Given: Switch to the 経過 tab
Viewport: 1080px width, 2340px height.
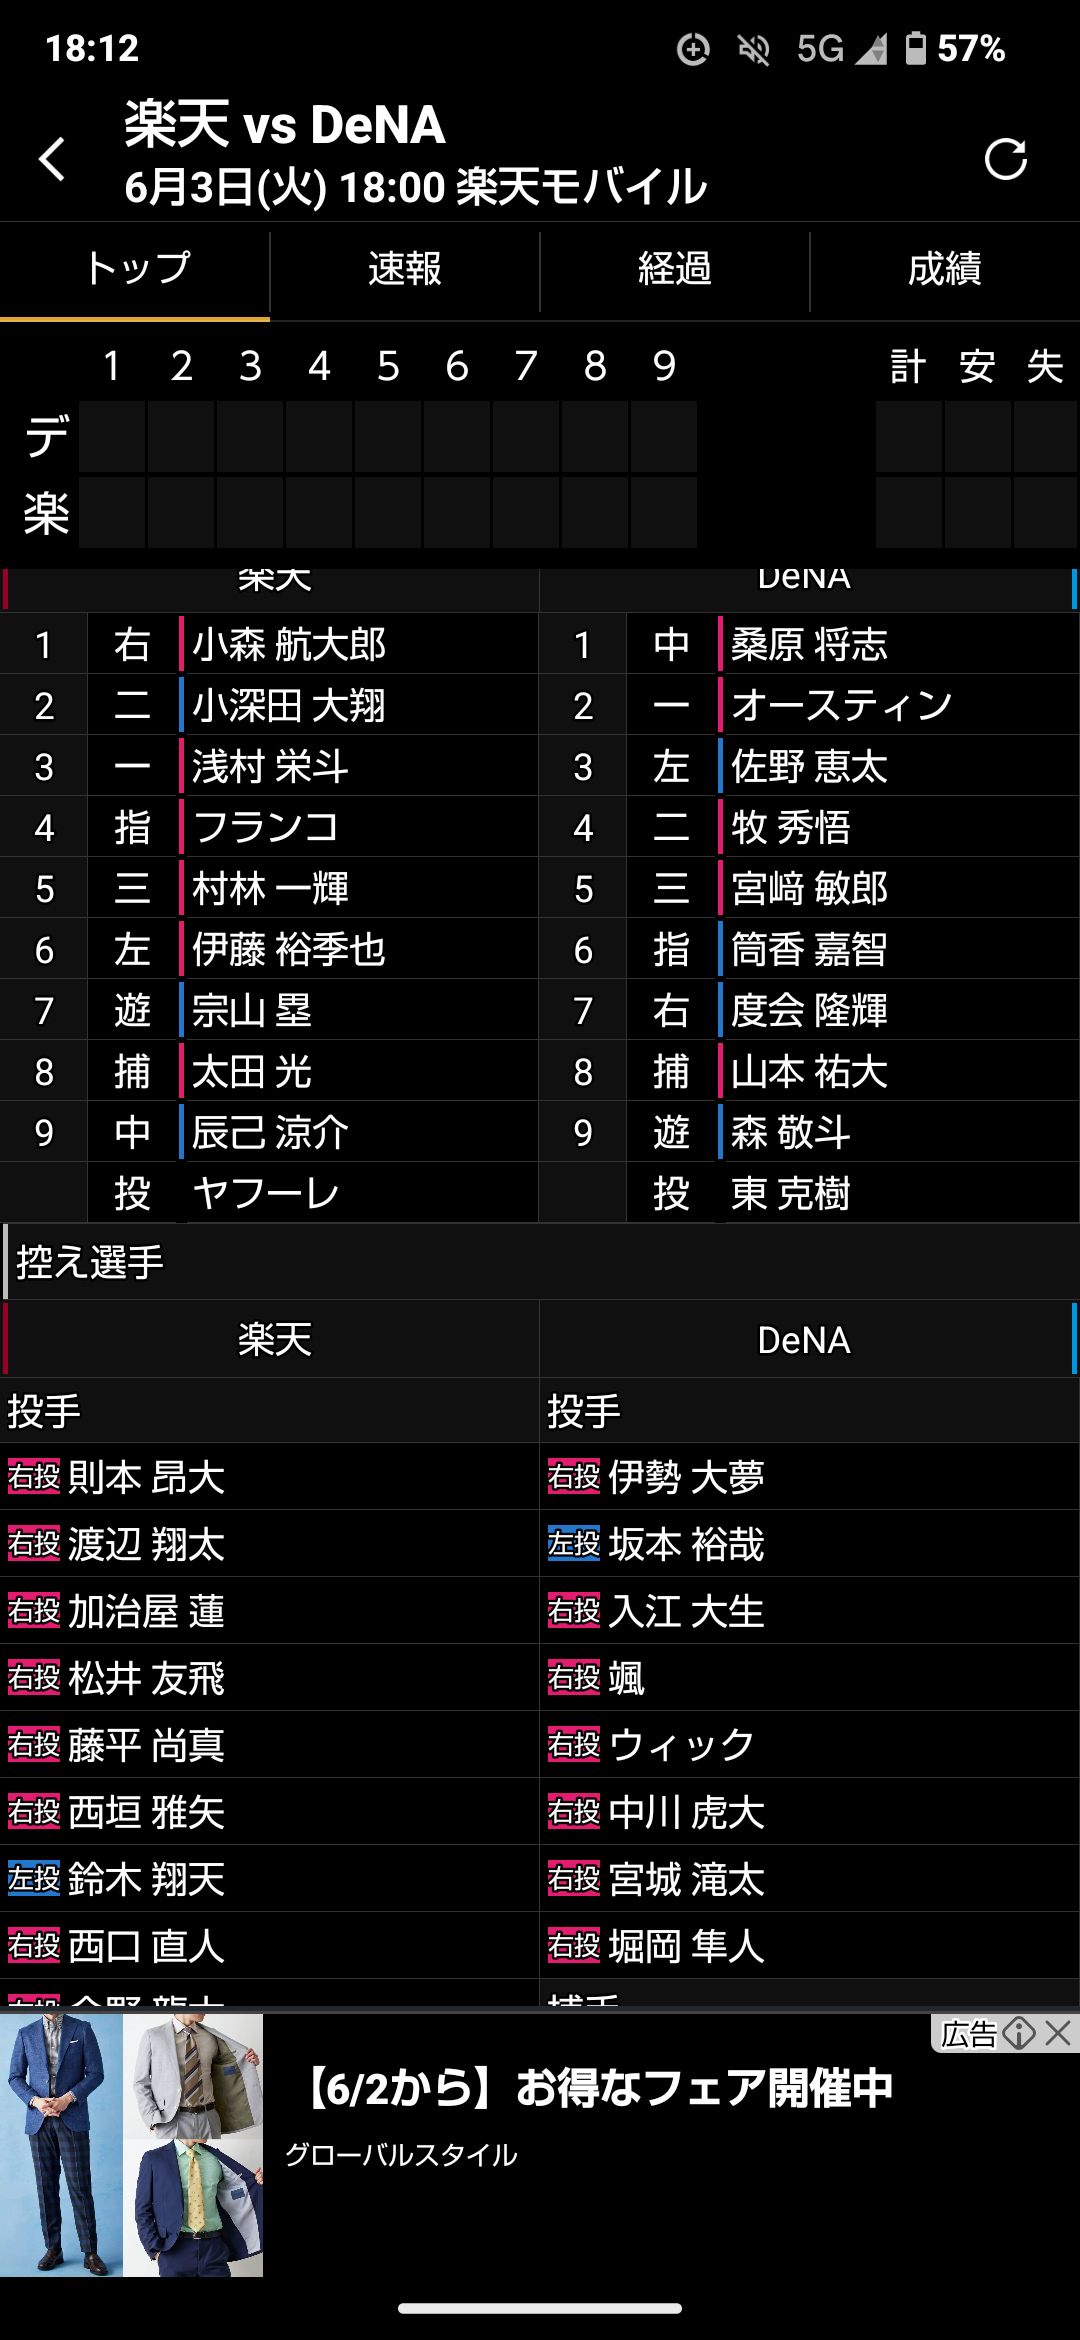Looking at the screenshot, I should [675, 269].
